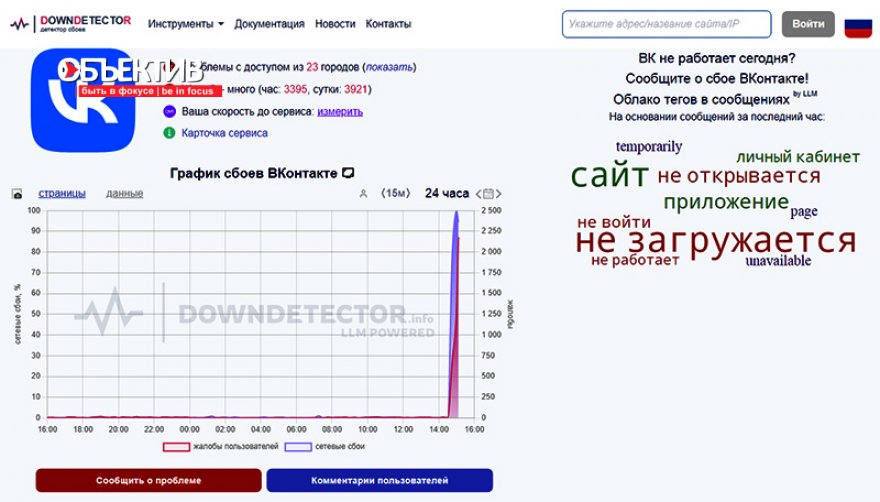
Task: Click the VKontakte service logo
Action: (82, 100)
